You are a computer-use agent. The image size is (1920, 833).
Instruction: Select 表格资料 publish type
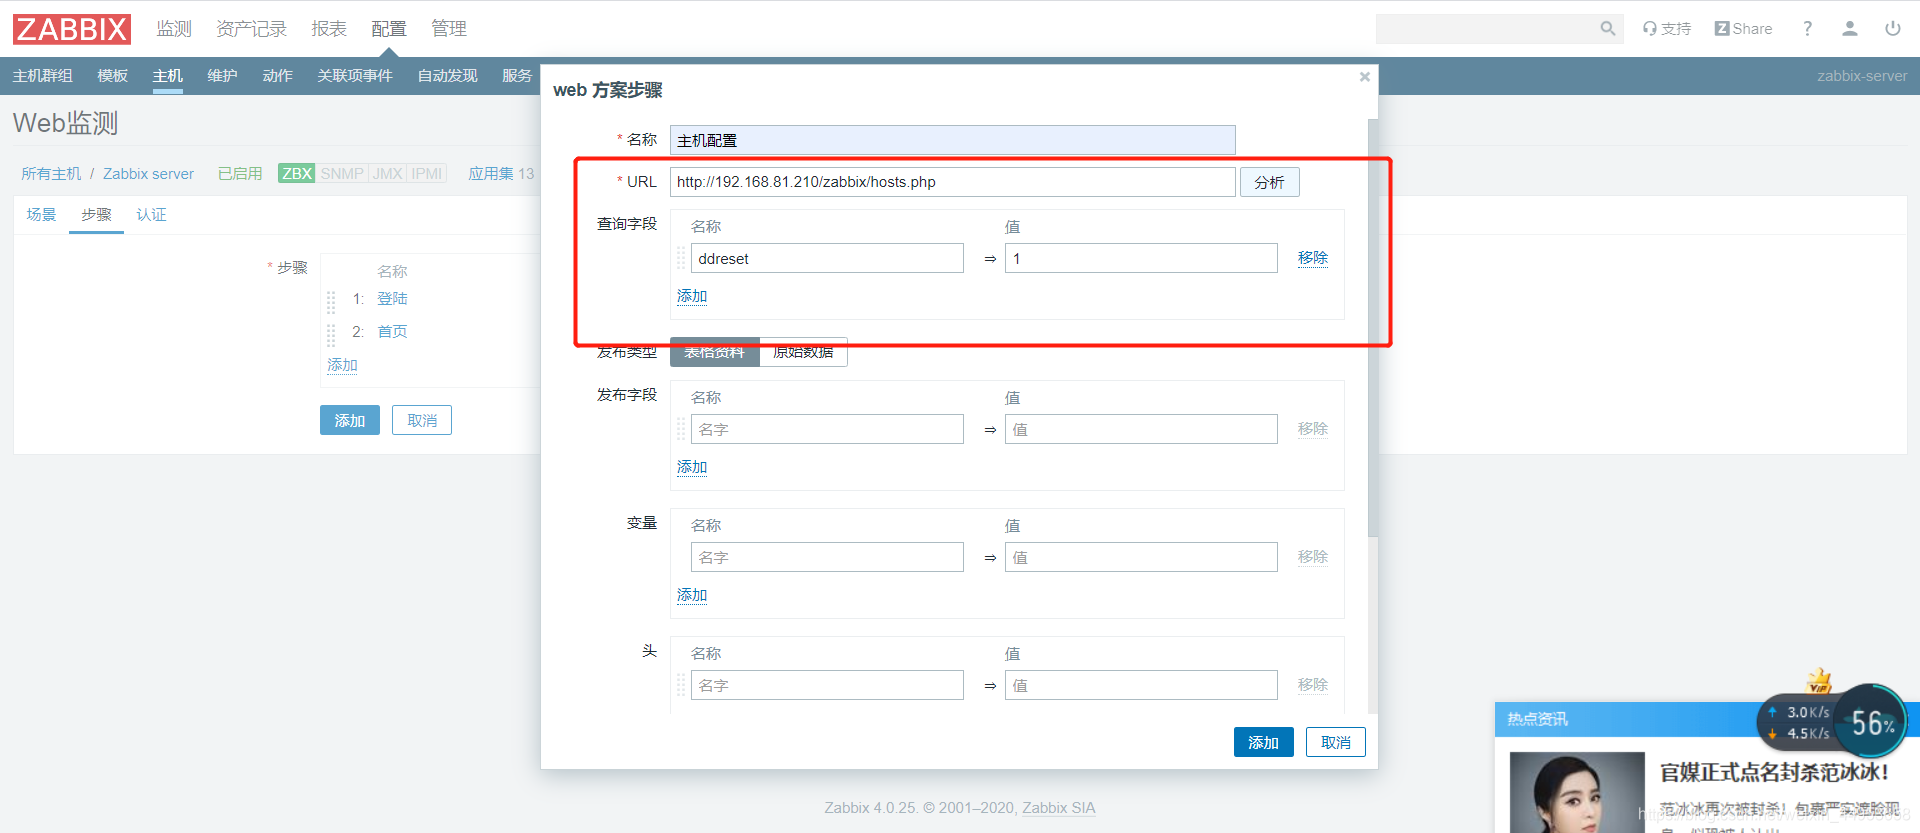point(715,352)
